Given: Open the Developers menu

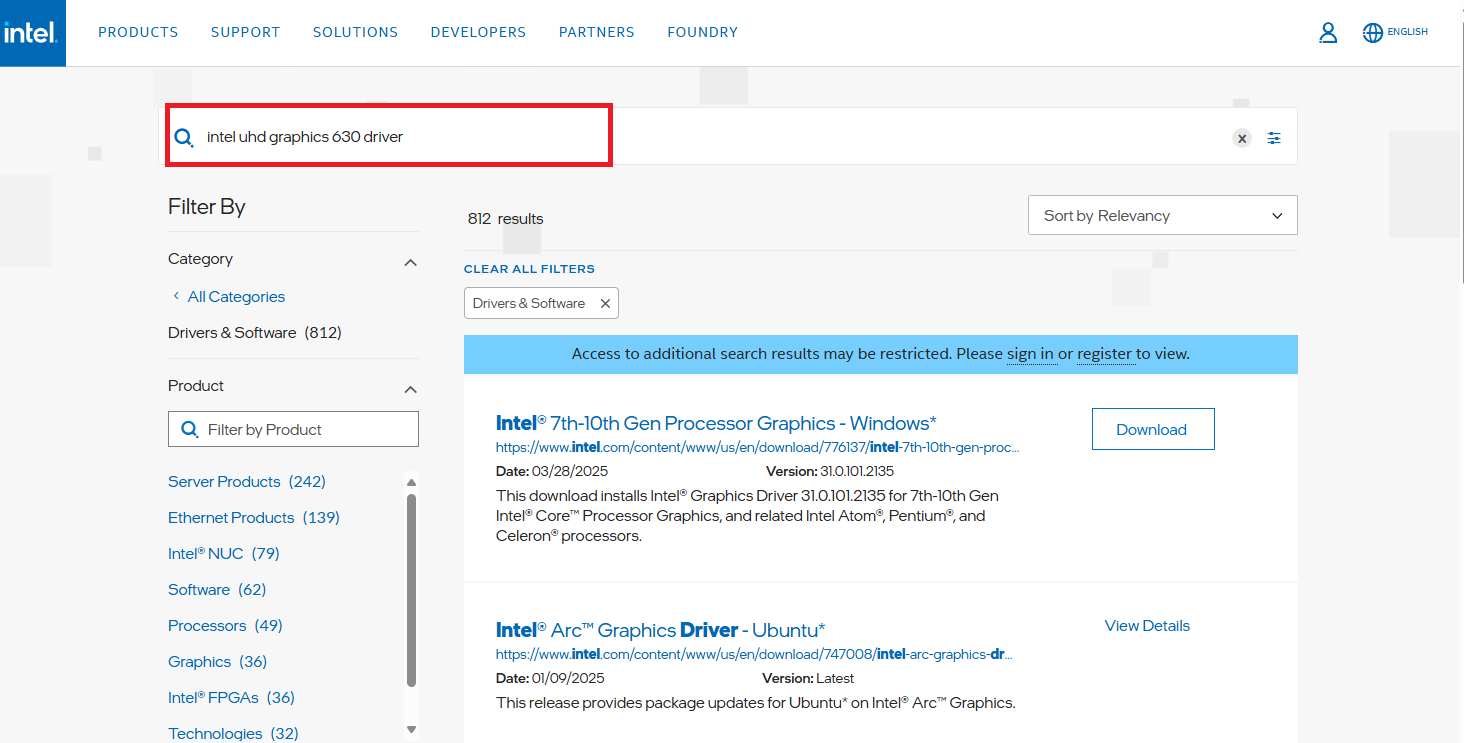Looking at the screenshot, I should 478,32.
